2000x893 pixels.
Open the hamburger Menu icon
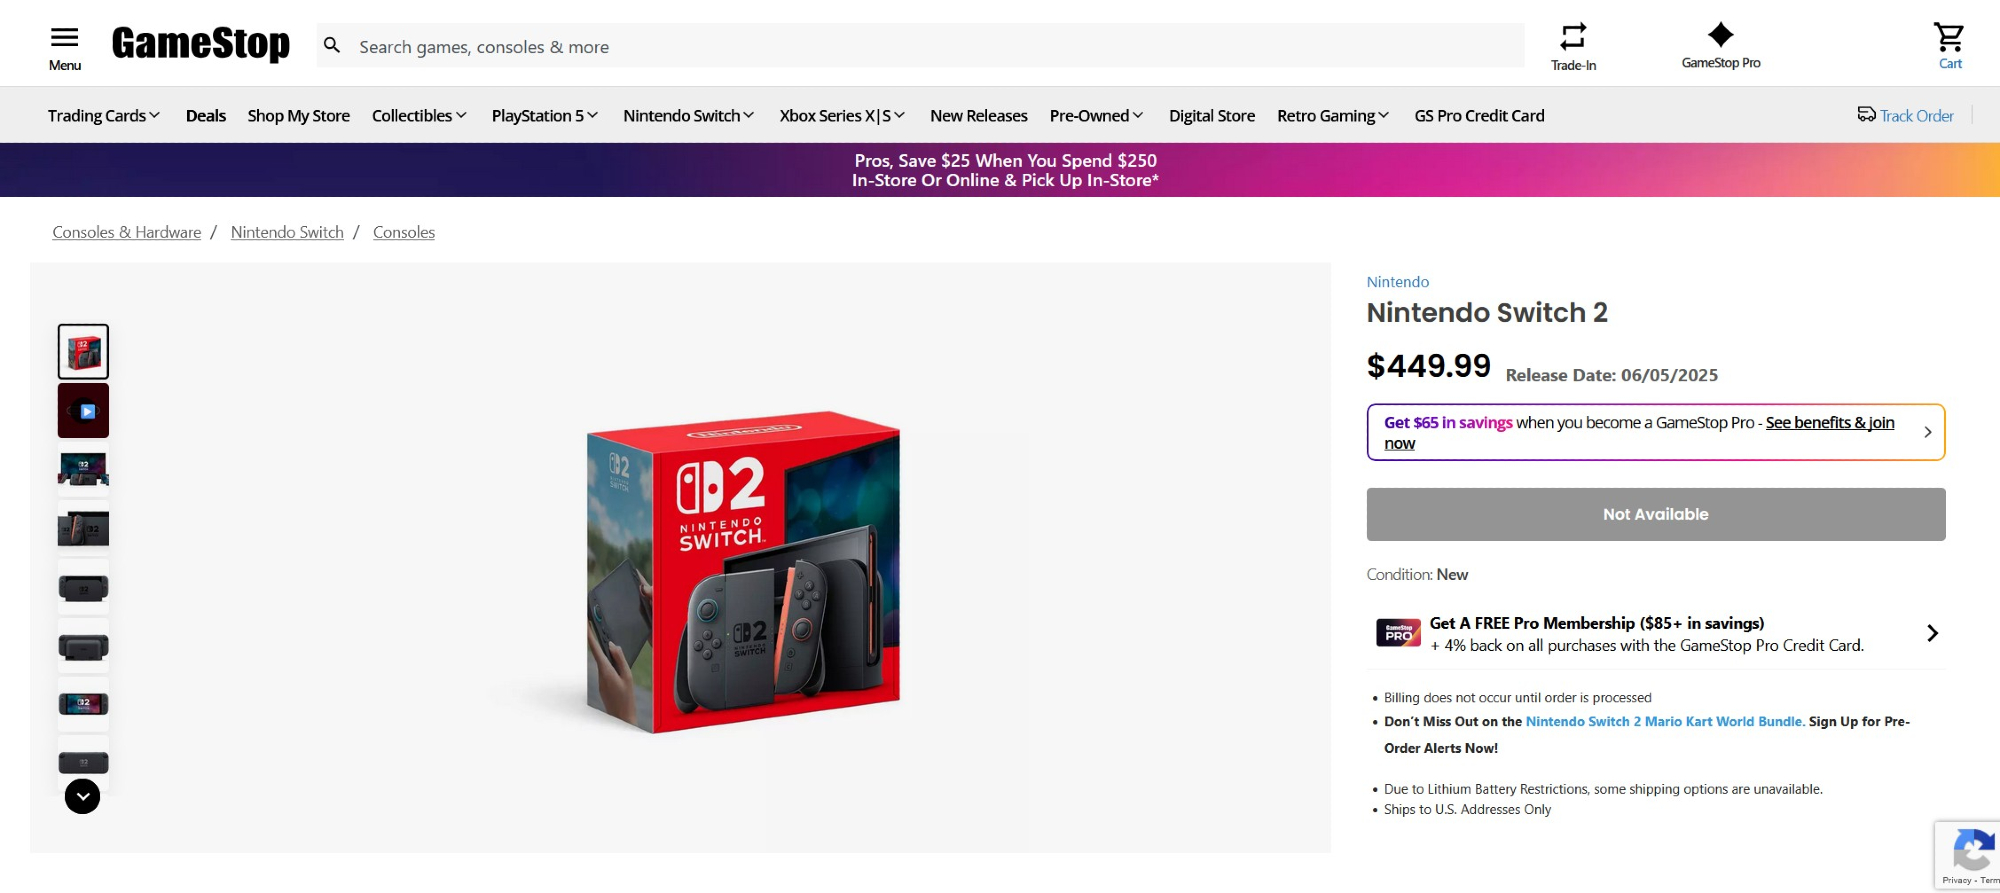(64, 38)
